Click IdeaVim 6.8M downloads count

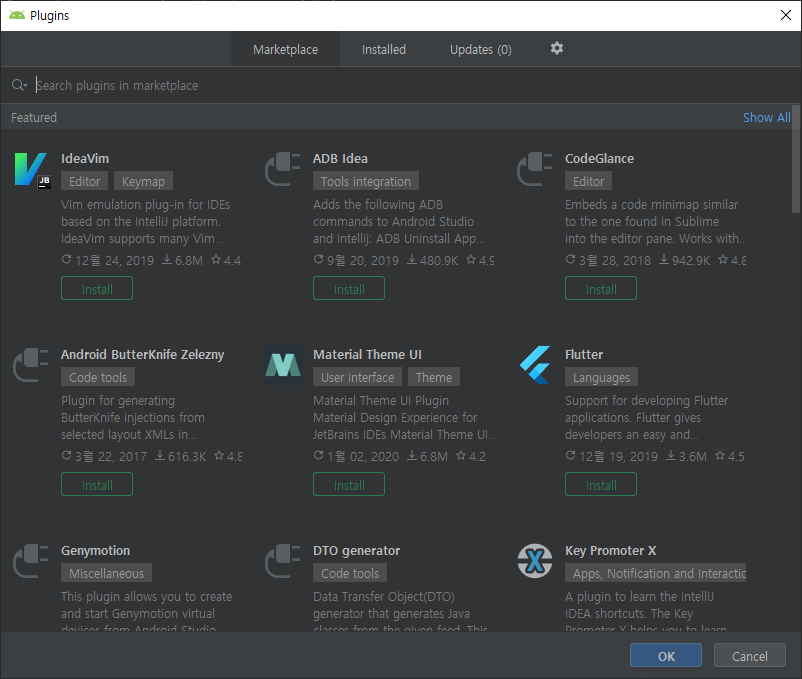(183, 260)
